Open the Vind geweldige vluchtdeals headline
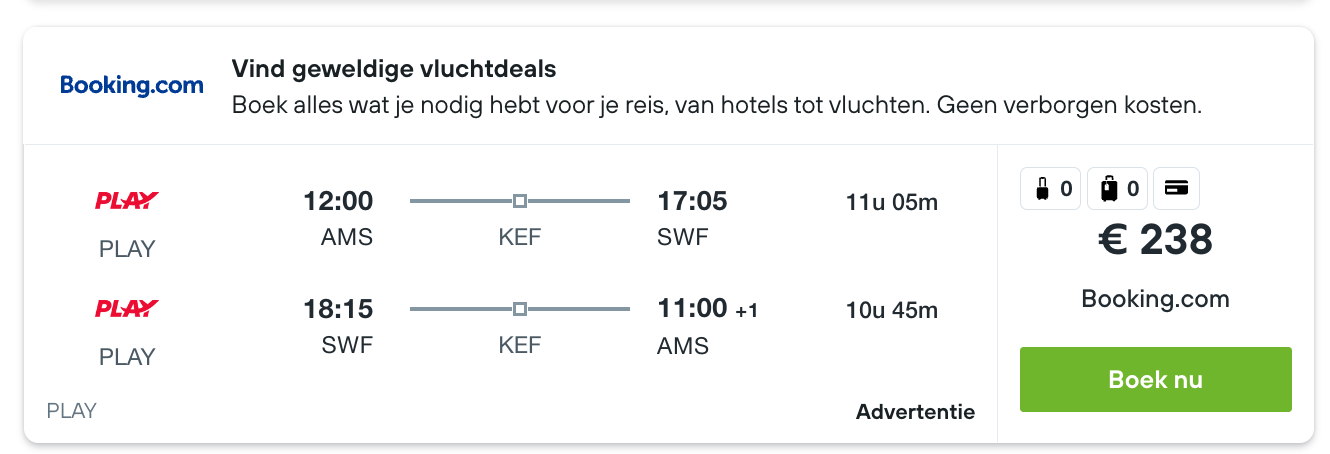1330x454 pixels. pyautogui.click(x=394, y=69)
